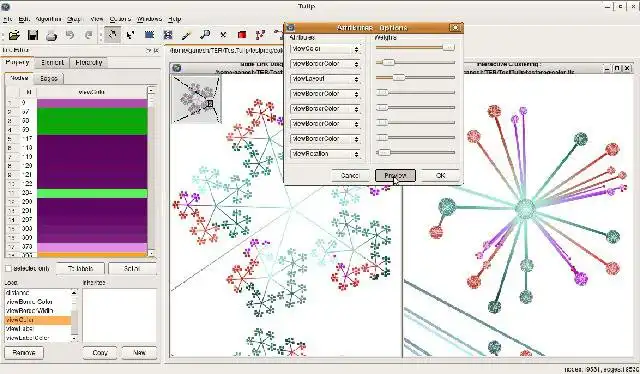Click the Copy button
Screen dimensions: 640x374
(x=100, y=353)
